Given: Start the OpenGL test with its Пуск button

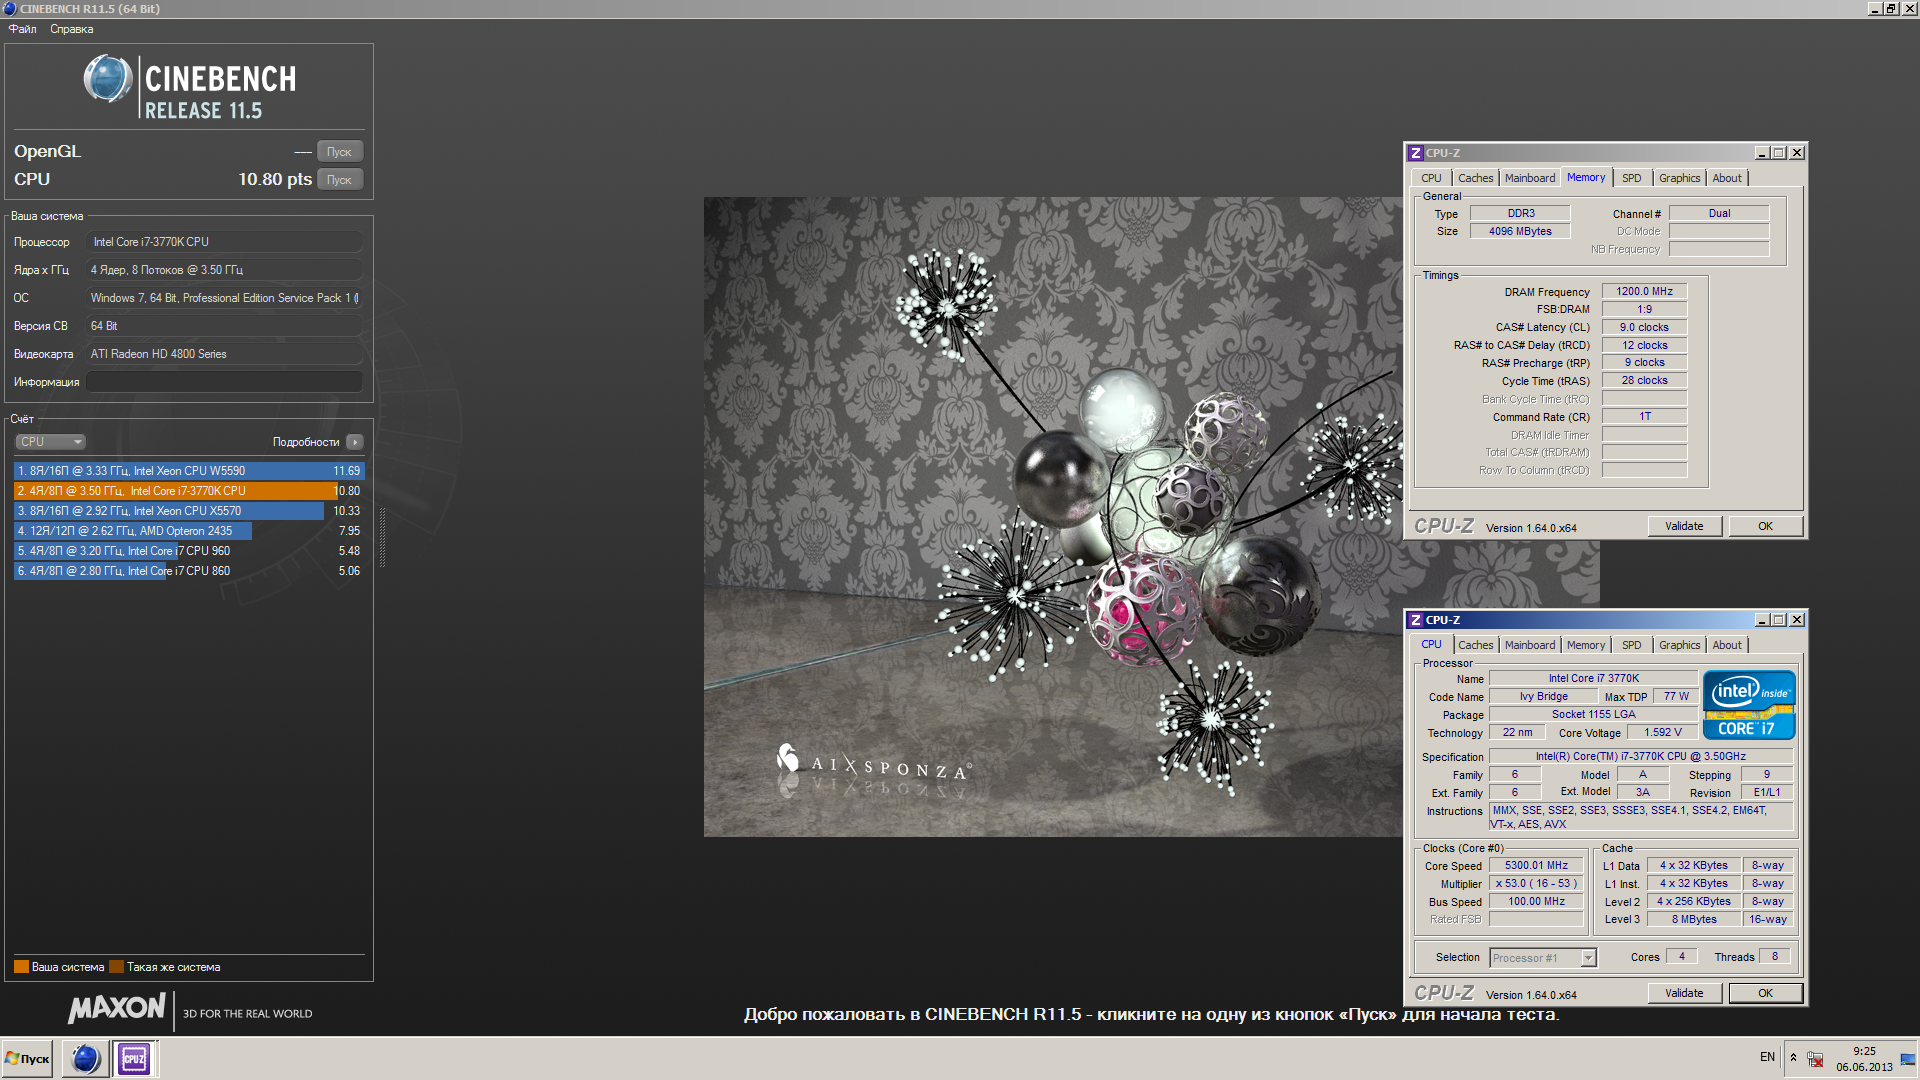Looking at the screenshot, I should (340, 152).
